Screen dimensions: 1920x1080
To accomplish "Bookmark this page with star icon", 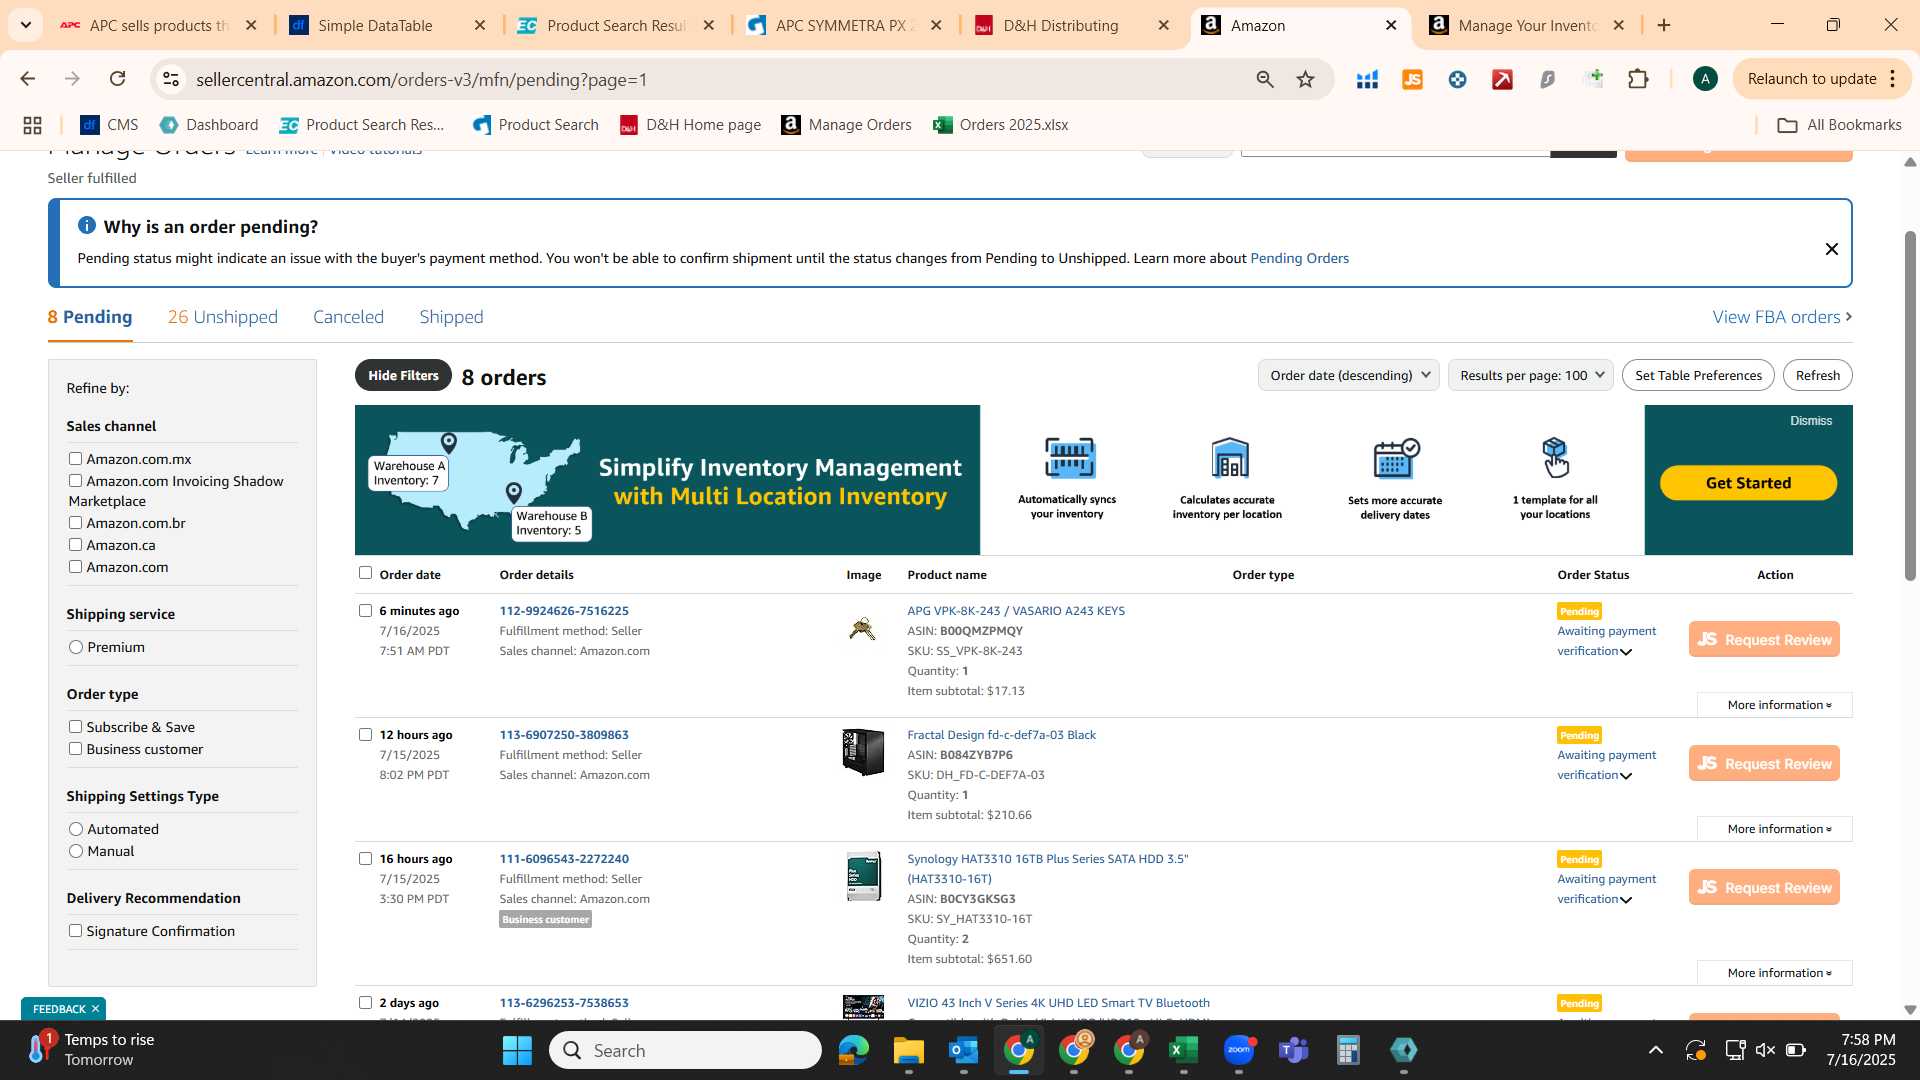I will coord(1305,79).
